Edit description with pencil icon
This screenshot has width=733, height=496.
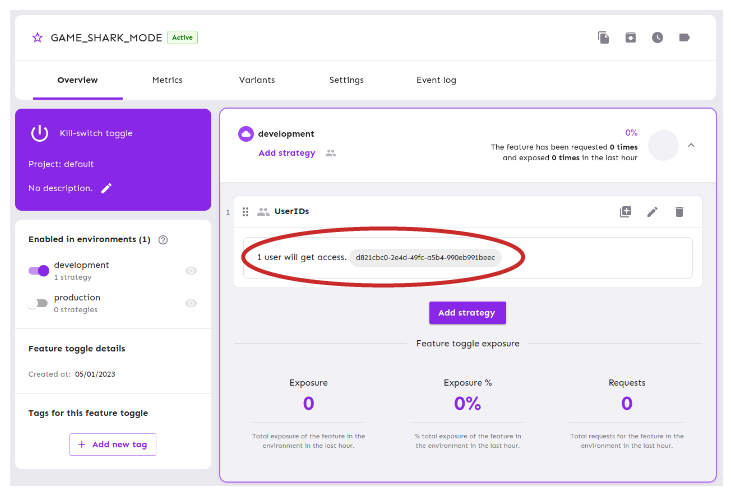click(107, 188)
